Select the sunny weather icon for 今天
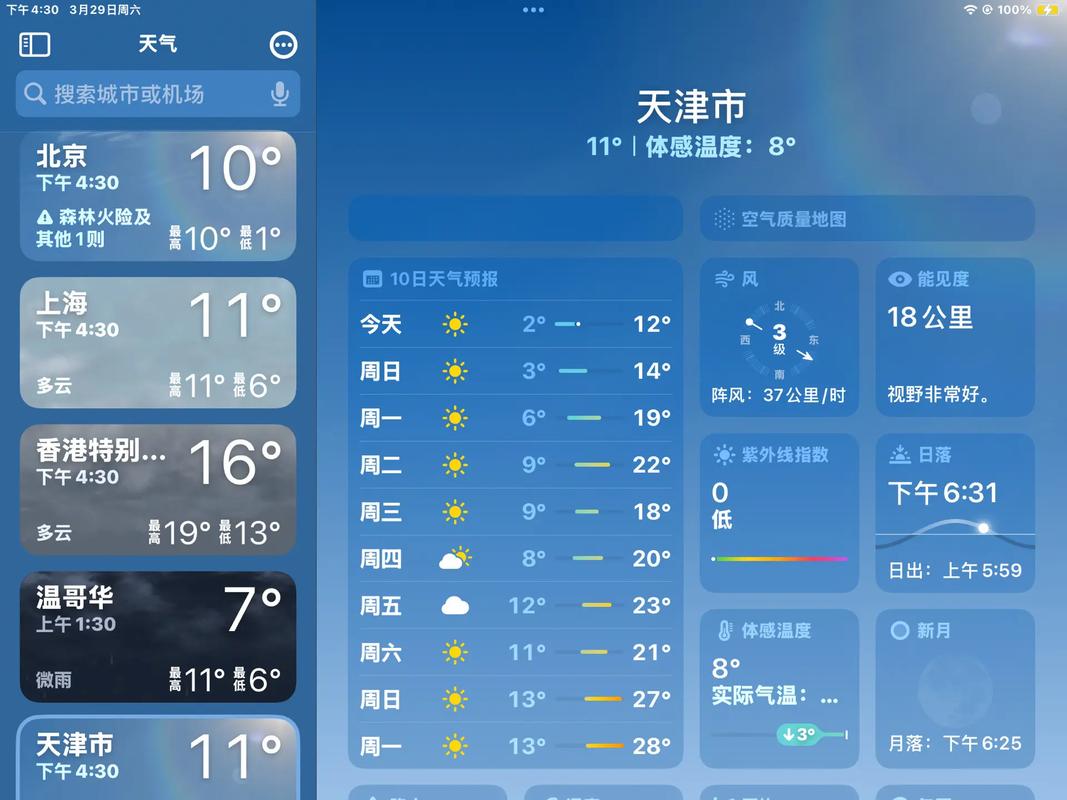The image size is (1067, 800). coord(456,324)
